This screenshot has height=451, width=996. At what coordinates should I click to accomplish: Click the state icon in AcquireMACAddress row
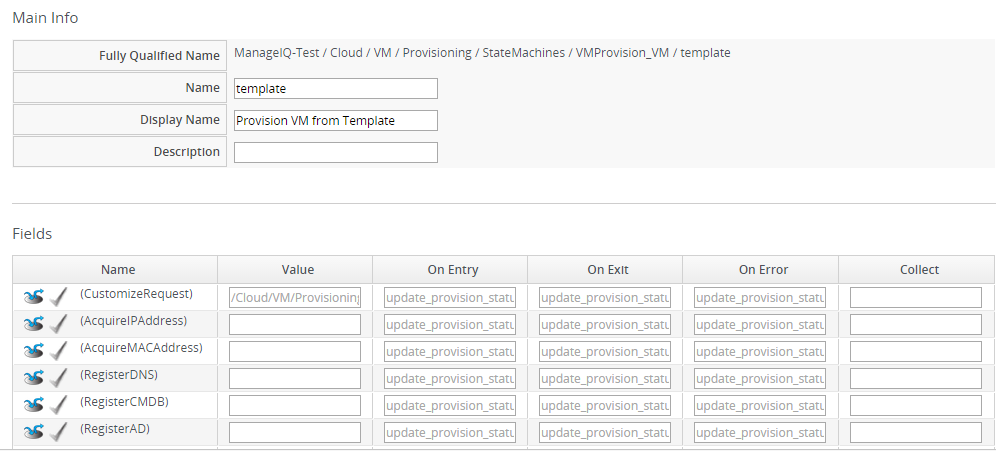click(34, 351)
